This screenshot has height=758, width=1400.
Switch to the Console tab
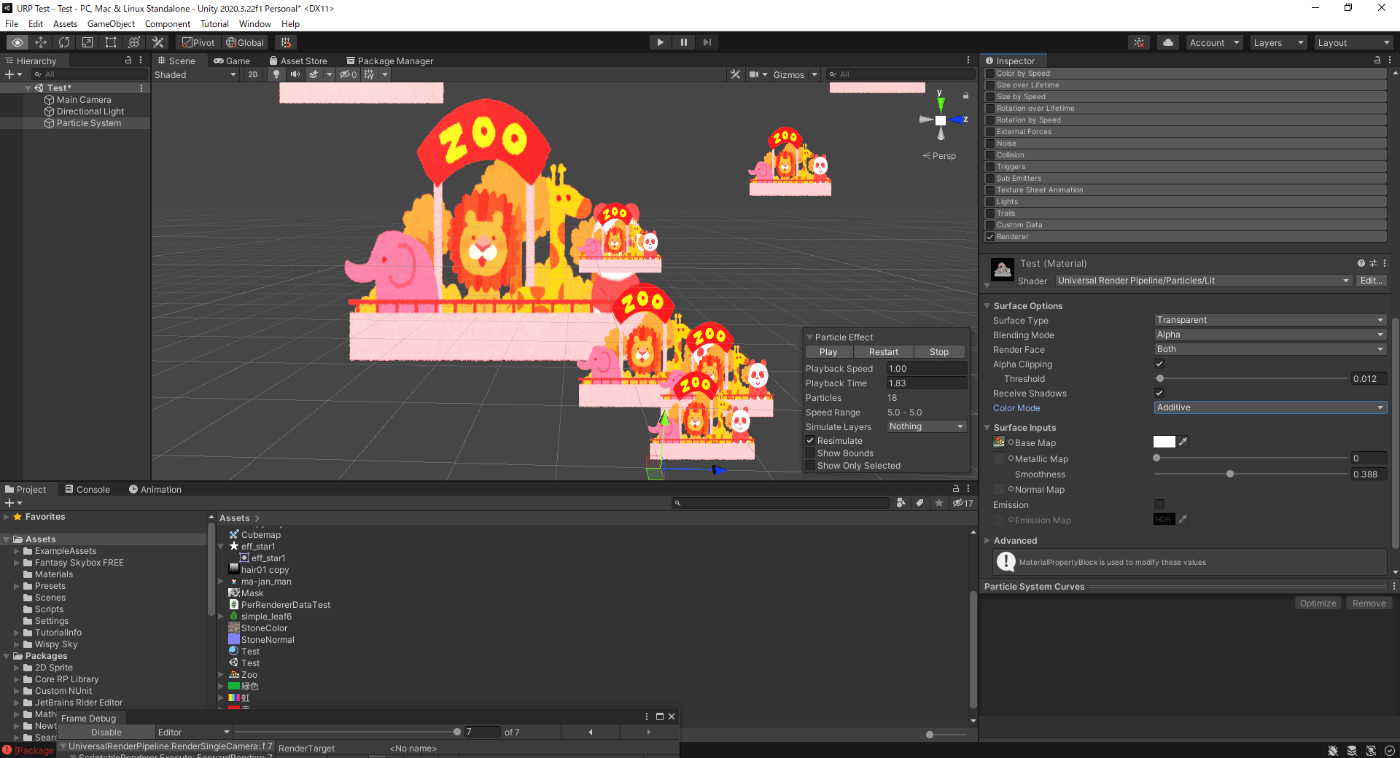(x=87, y=489)
